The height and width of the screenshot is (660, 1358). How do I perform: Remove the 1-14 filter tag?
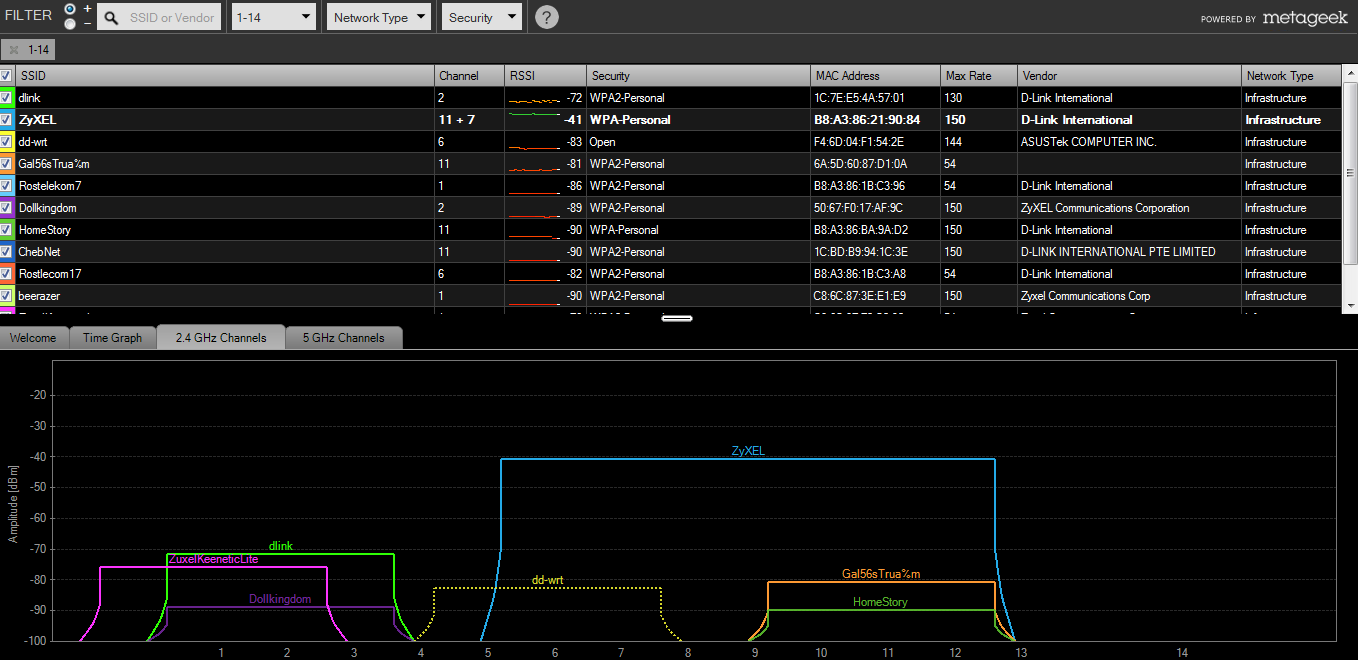tap(14, 49)
